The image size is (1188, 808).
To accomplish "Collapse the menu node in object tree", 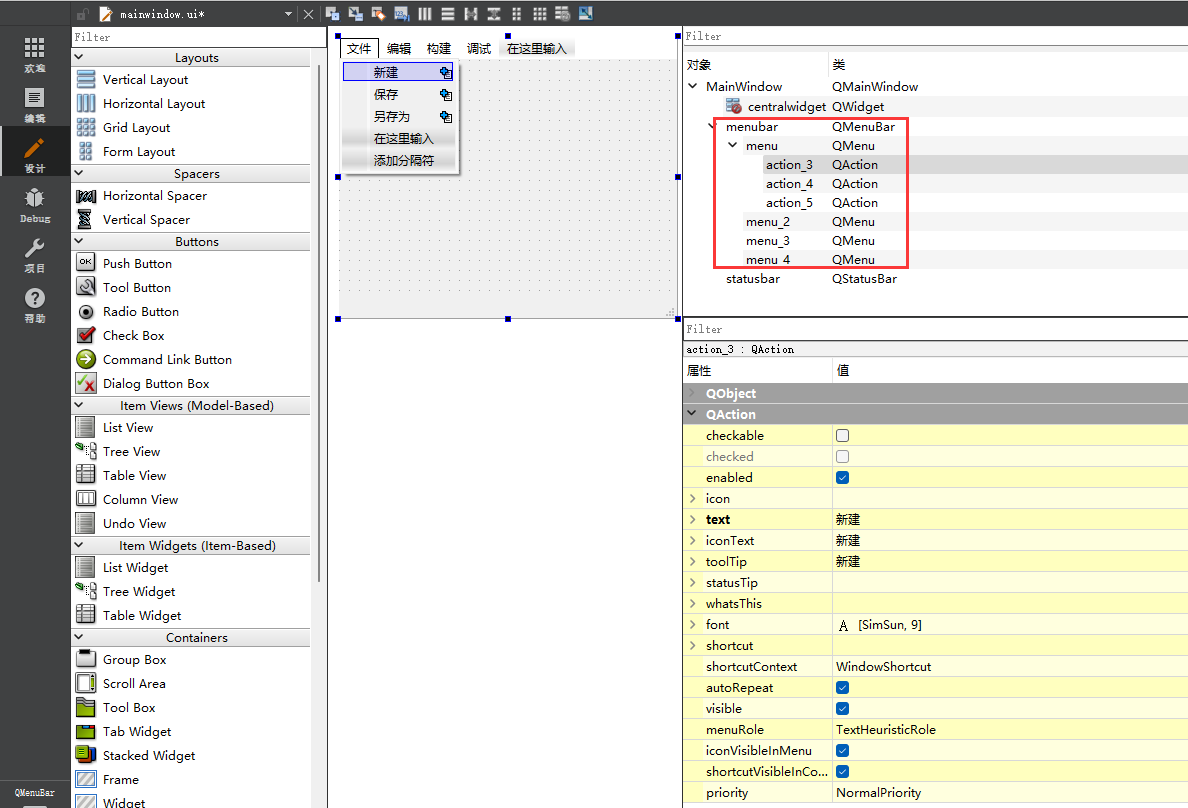I will click(x=732, y=145).
